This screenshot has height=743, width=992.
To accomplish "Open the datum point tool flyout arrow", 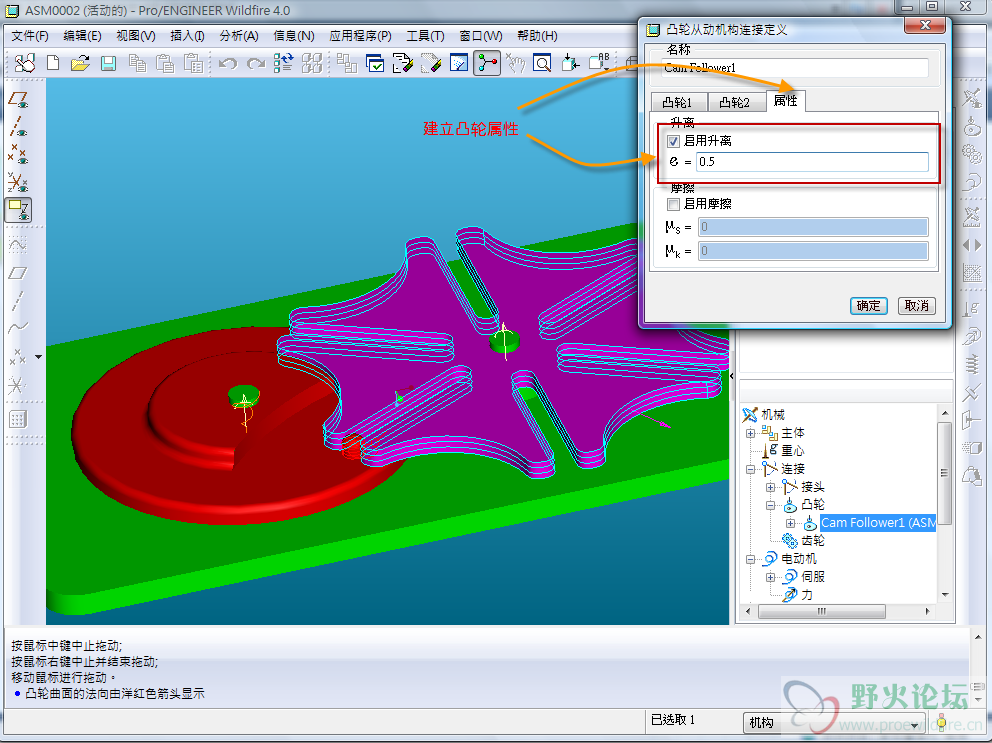I will (x=39, y=358).
